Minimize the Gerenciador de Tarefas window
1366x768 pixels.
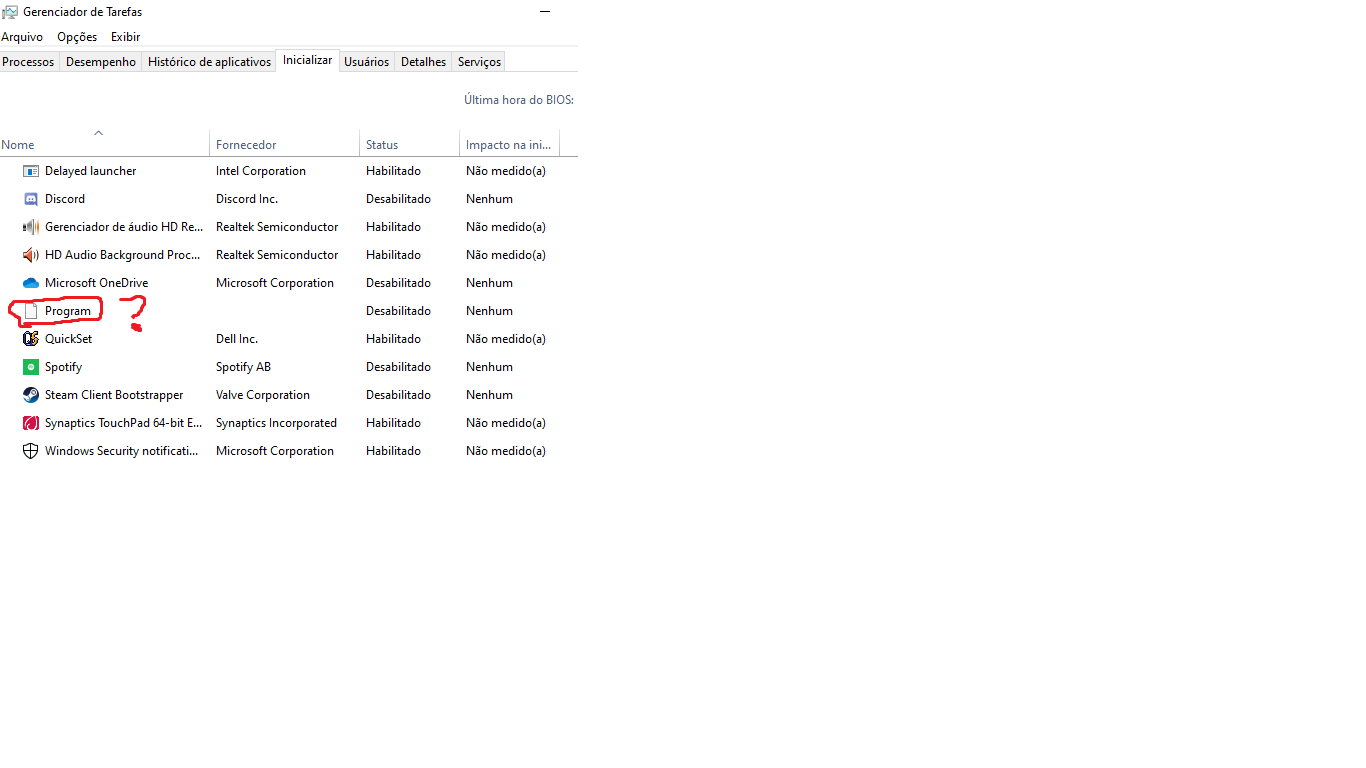point(546,12)
